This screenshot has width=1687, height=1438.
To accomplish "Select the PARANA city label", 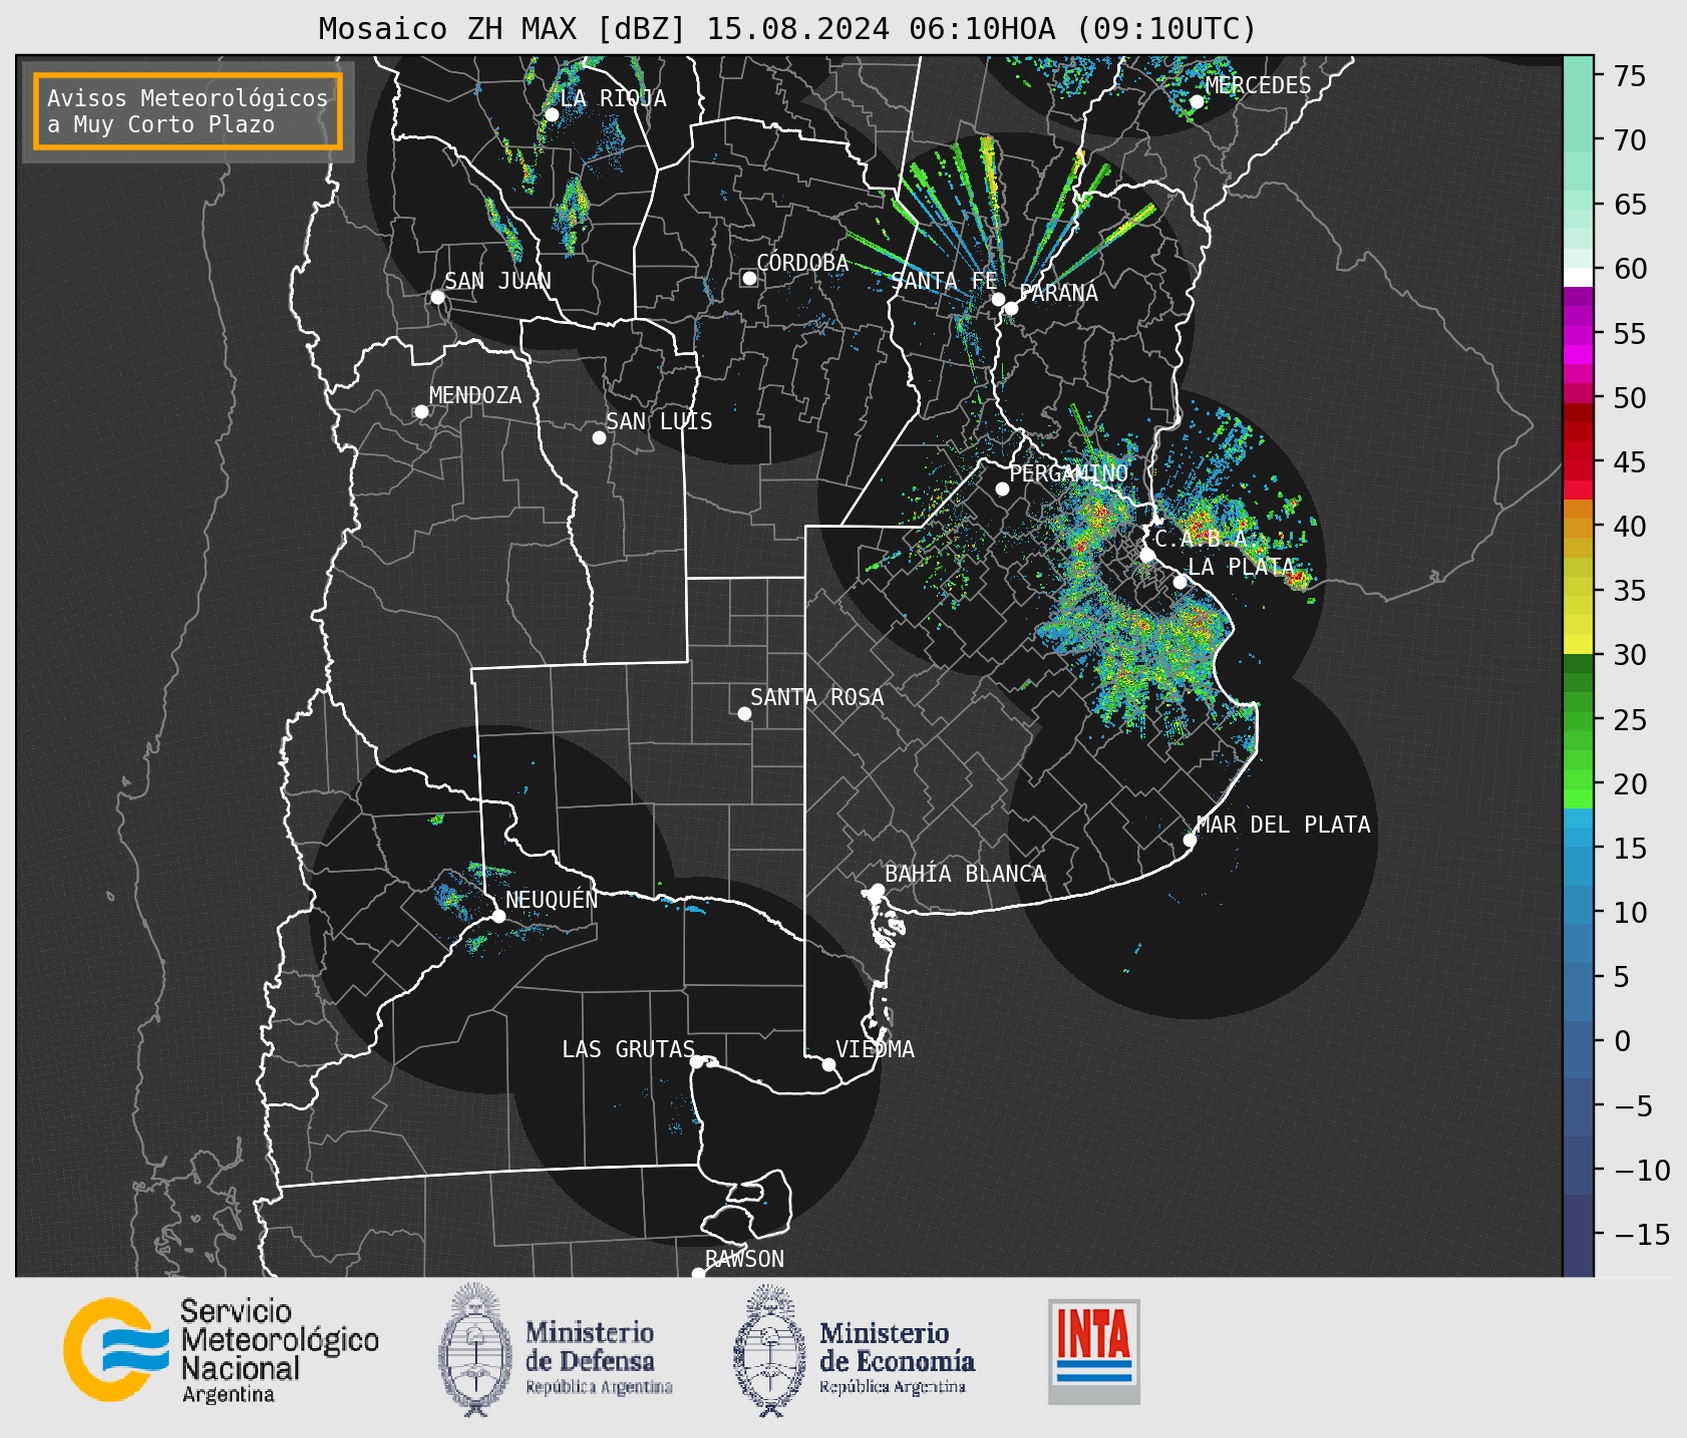I will pyautogui.click(x=1059, y=293).
